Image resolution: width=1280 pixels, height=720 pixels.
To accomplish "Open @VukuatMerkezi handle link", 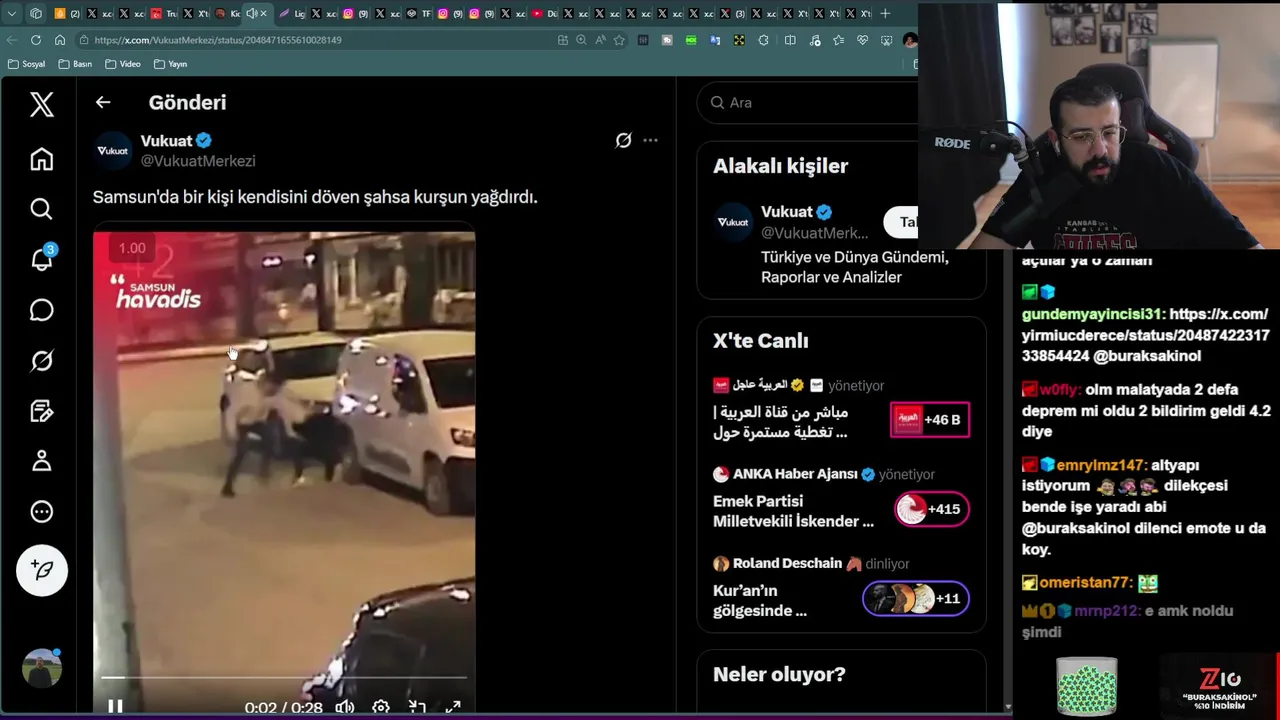I will click(x=198, y=161).
